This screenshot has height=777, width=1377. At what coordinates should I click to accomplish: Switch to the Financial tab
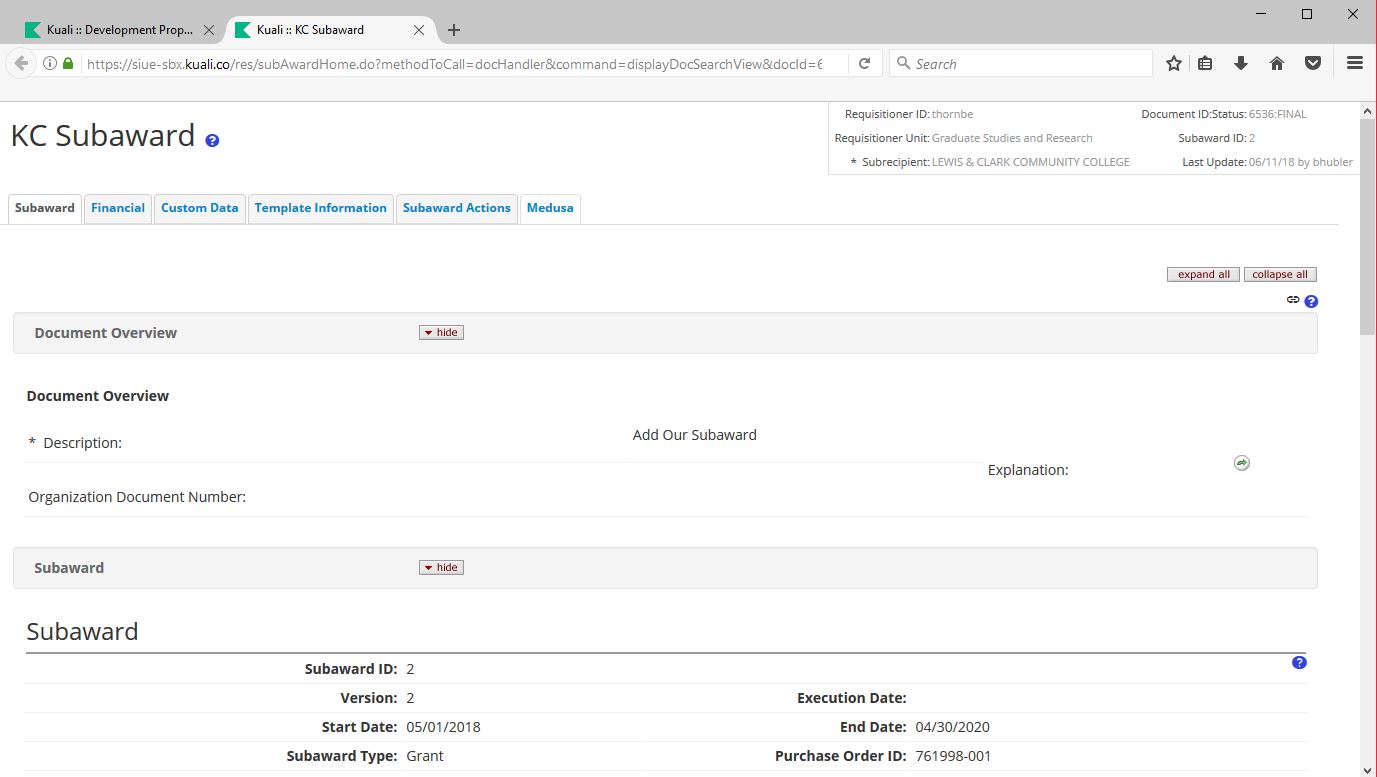[118, 208]
